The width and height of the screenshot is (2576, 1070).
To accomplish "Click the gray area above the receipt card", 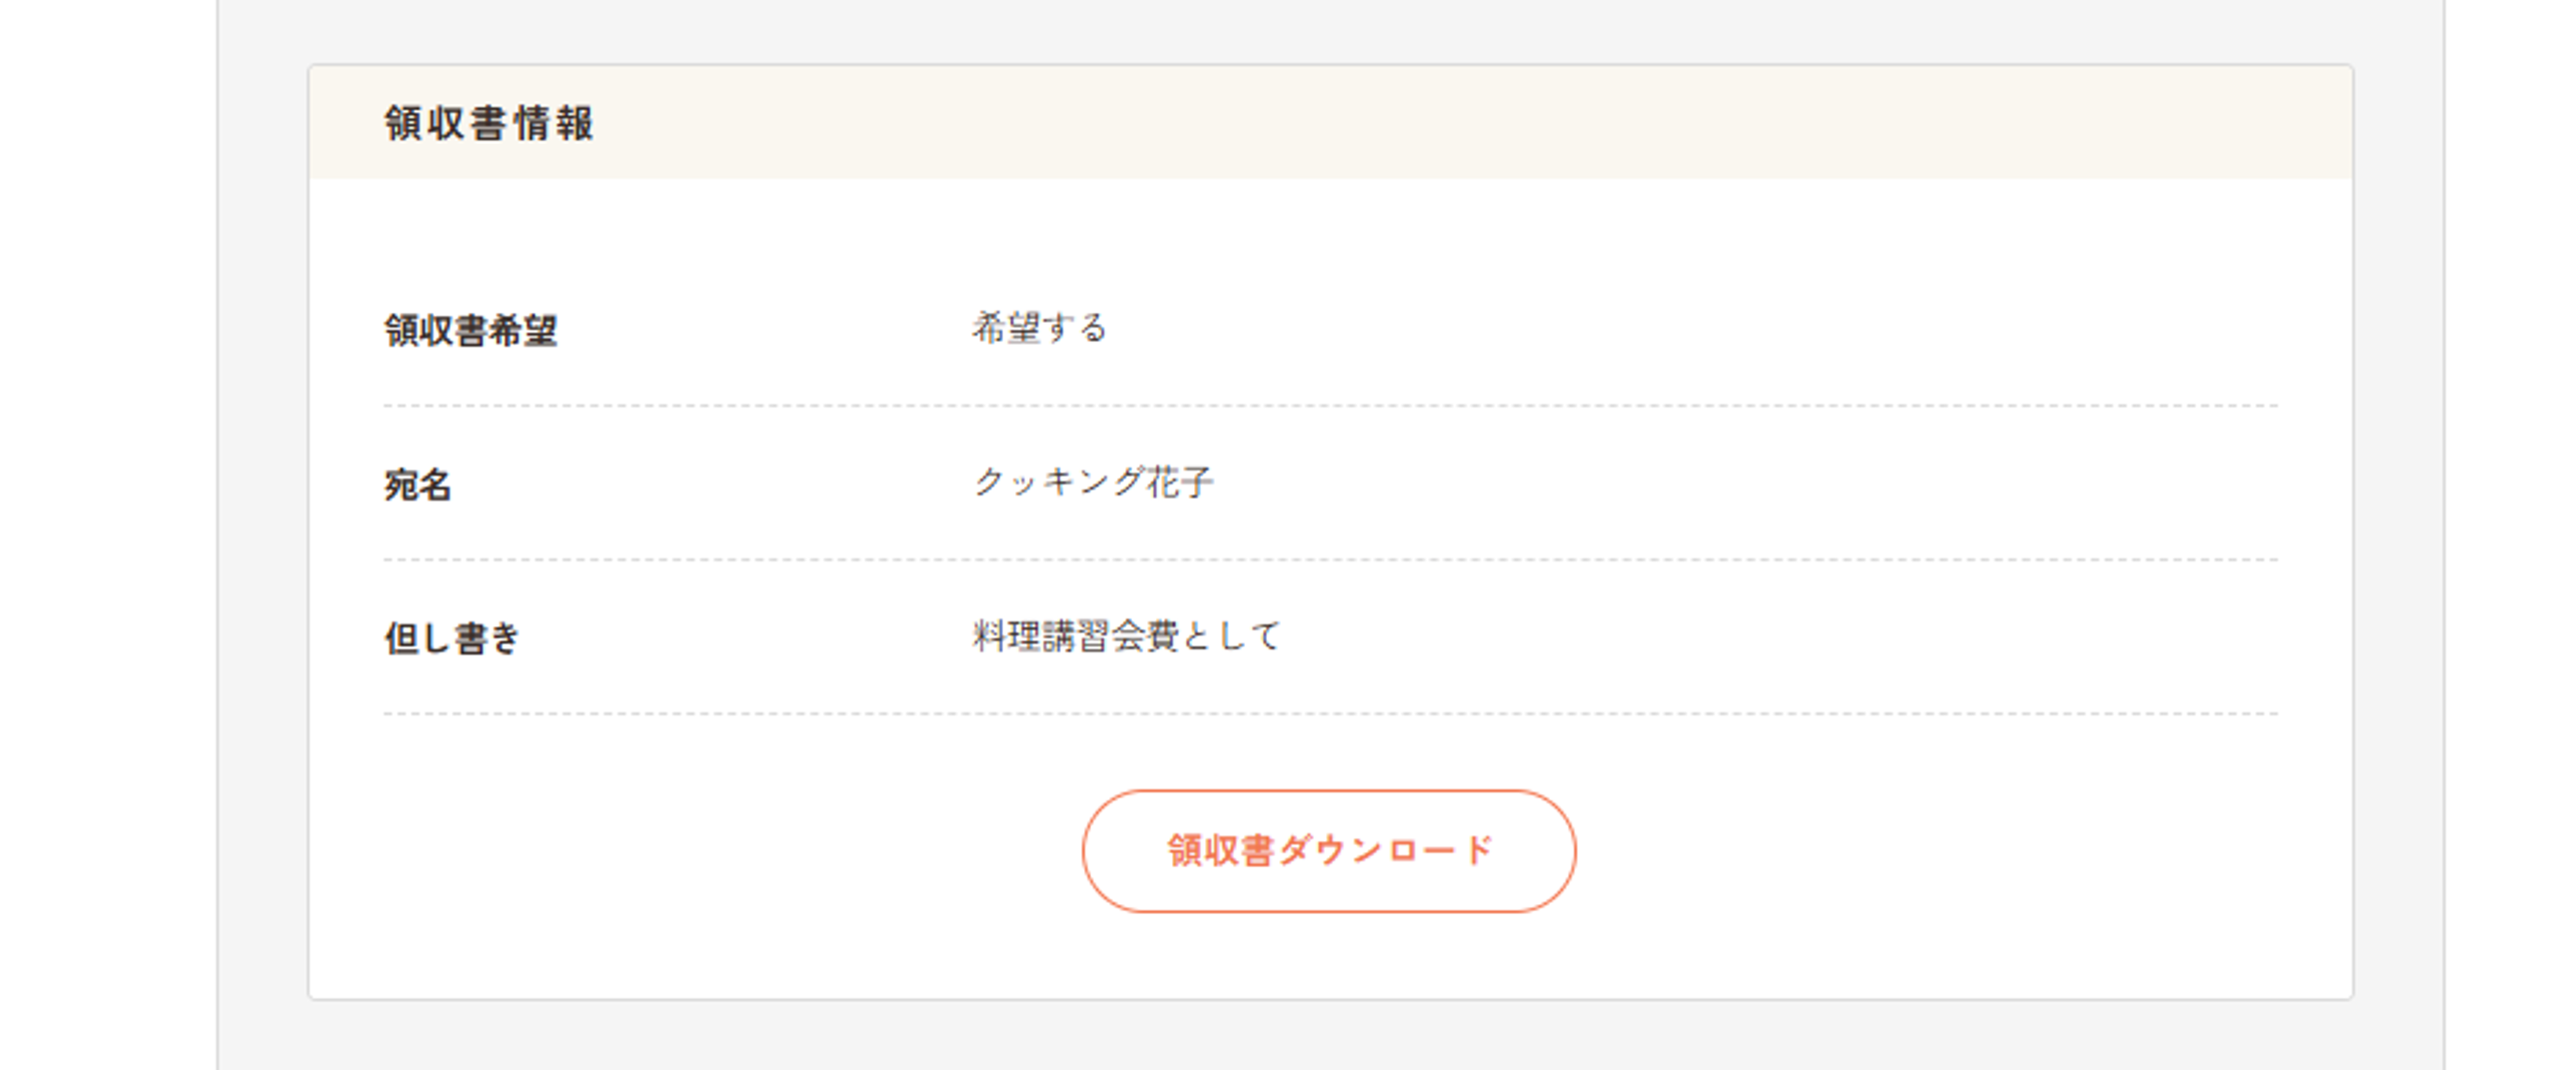I will pyautogui.click(x=1330, y=30).
